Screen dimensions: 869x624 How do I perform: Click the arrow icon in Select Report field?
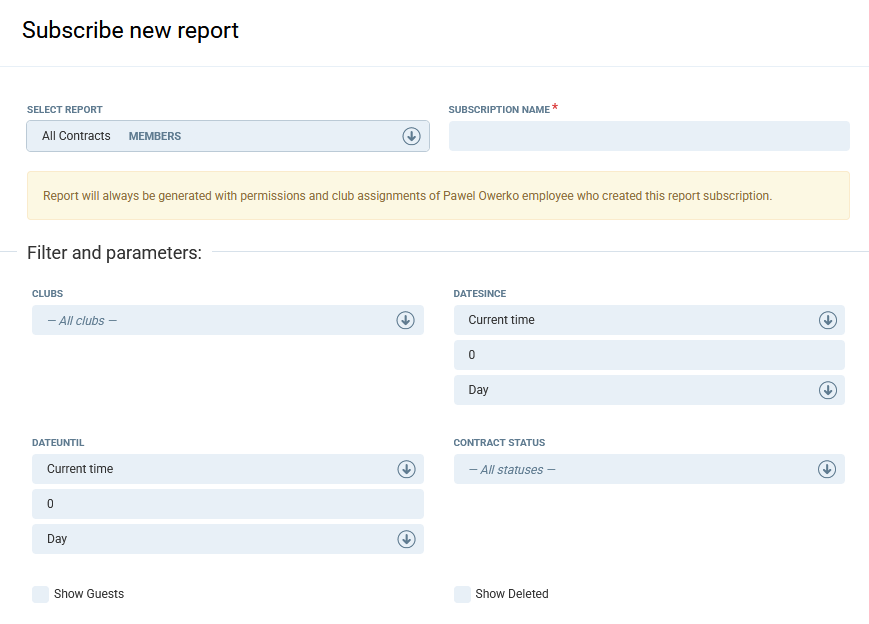point(411,136)
